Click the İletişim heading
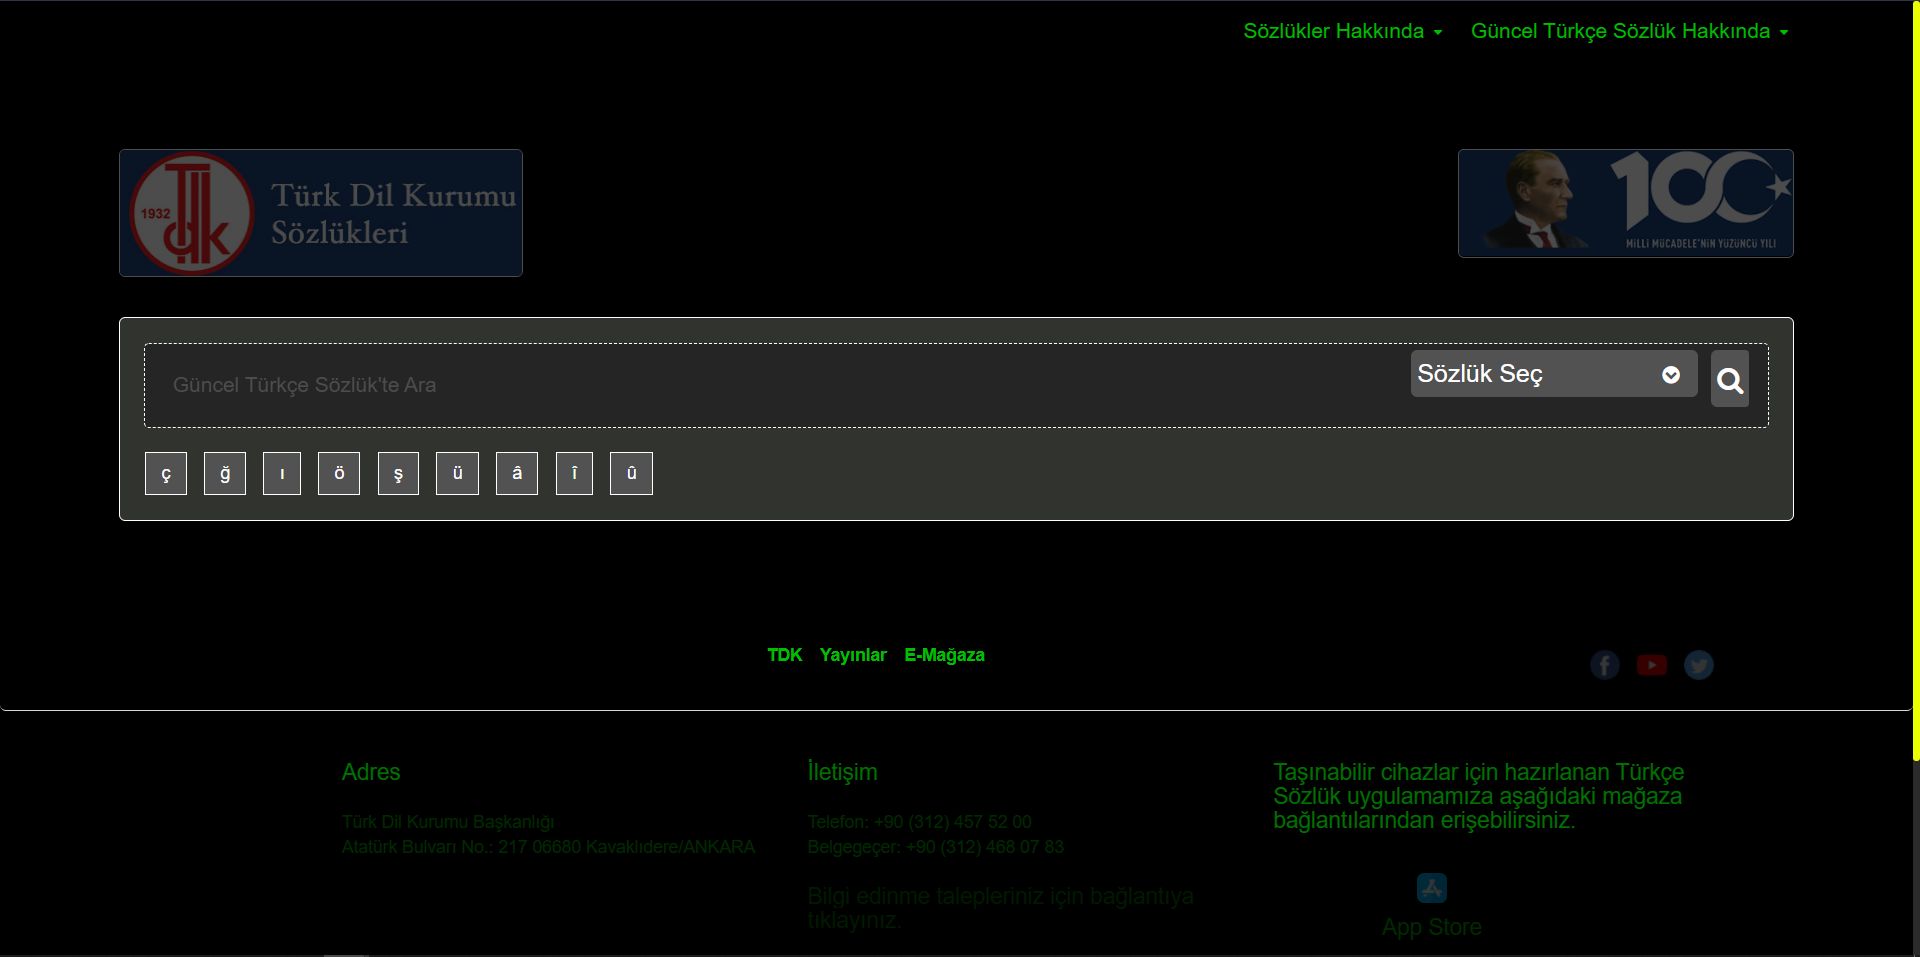Image resolution: width=1920 pixels, height=957 pixels. (842, 772)
